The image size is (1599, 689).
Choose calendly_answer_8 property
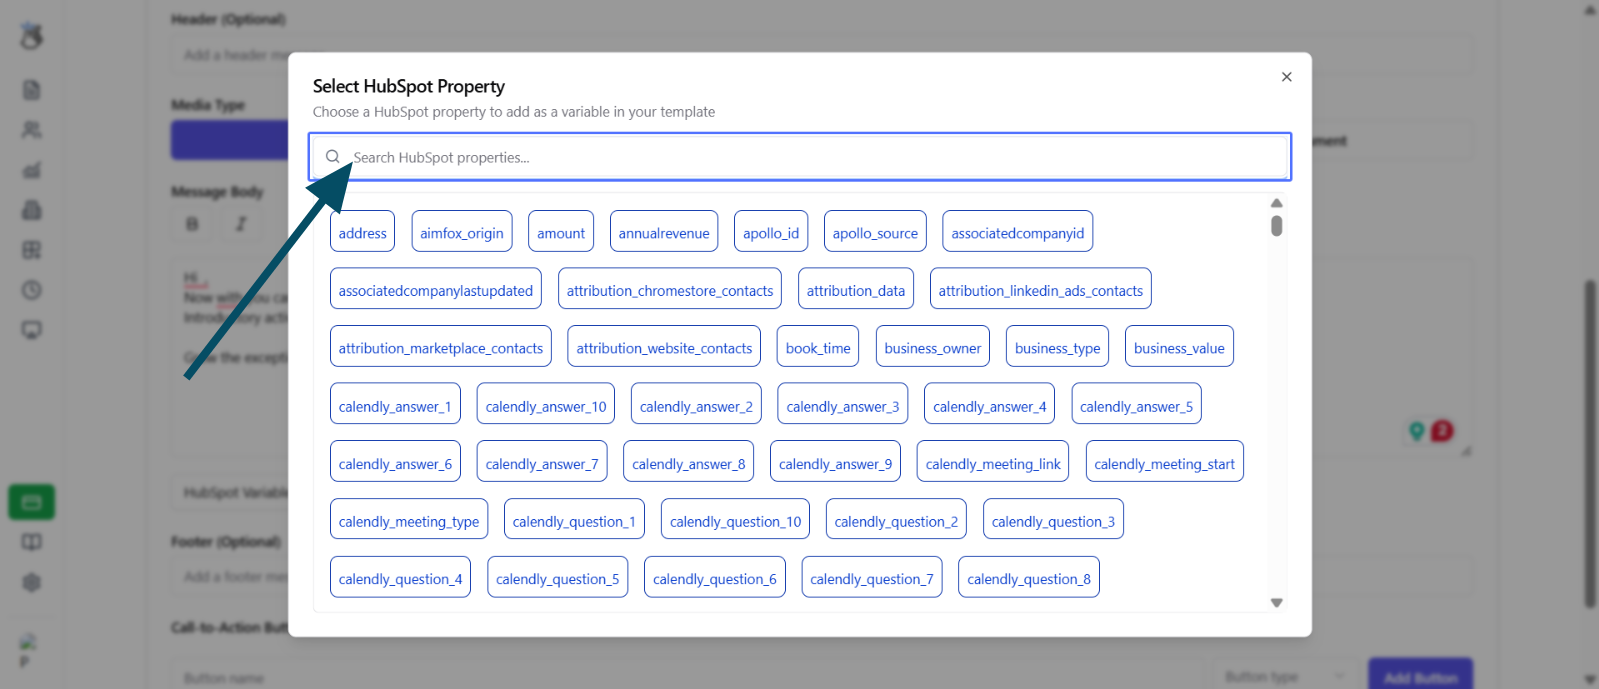pyautogui.click(x=689, y=462)
